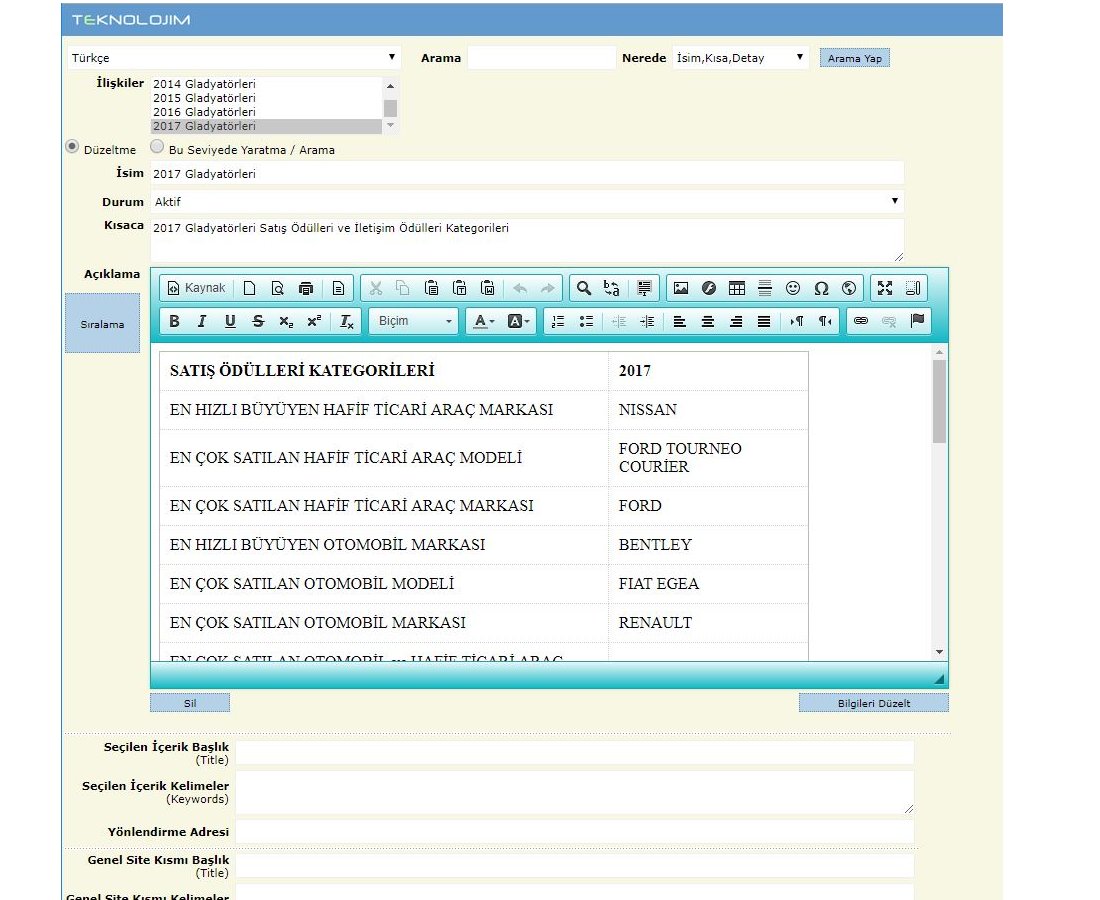Align text to the left

tap(680, 321)
